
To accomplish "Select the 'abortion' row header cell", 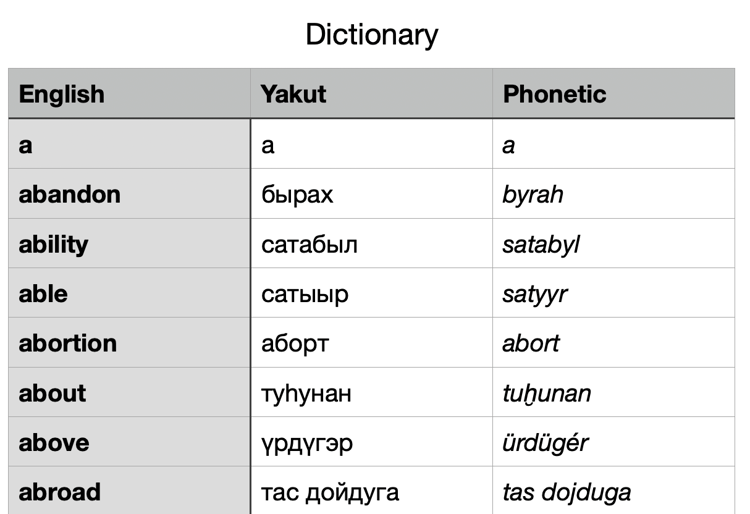I will pos(67,343).
